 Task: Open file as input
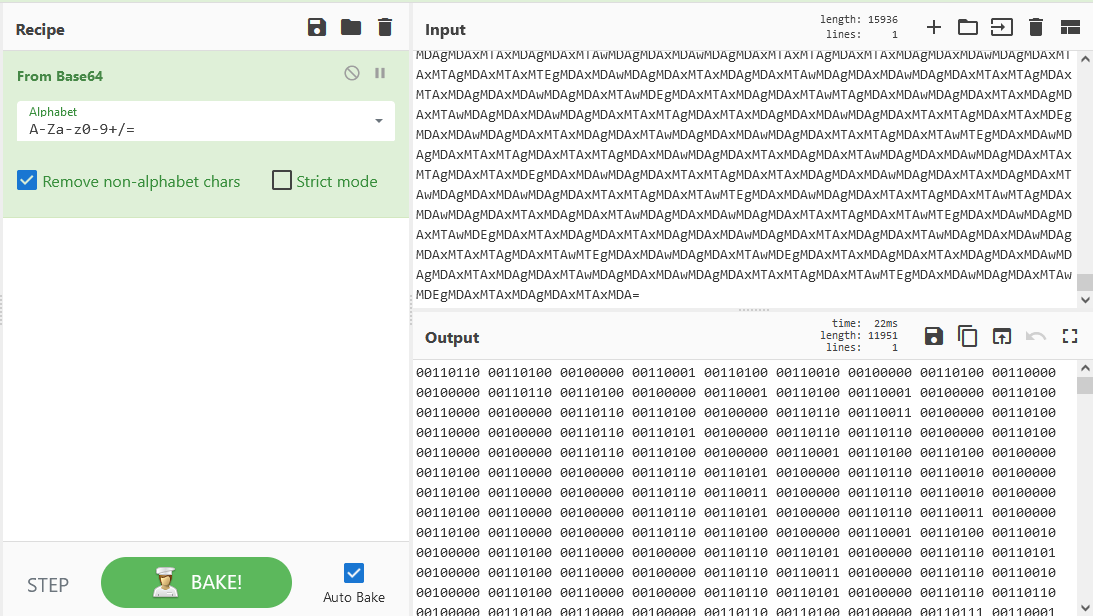pos(1001,28)
